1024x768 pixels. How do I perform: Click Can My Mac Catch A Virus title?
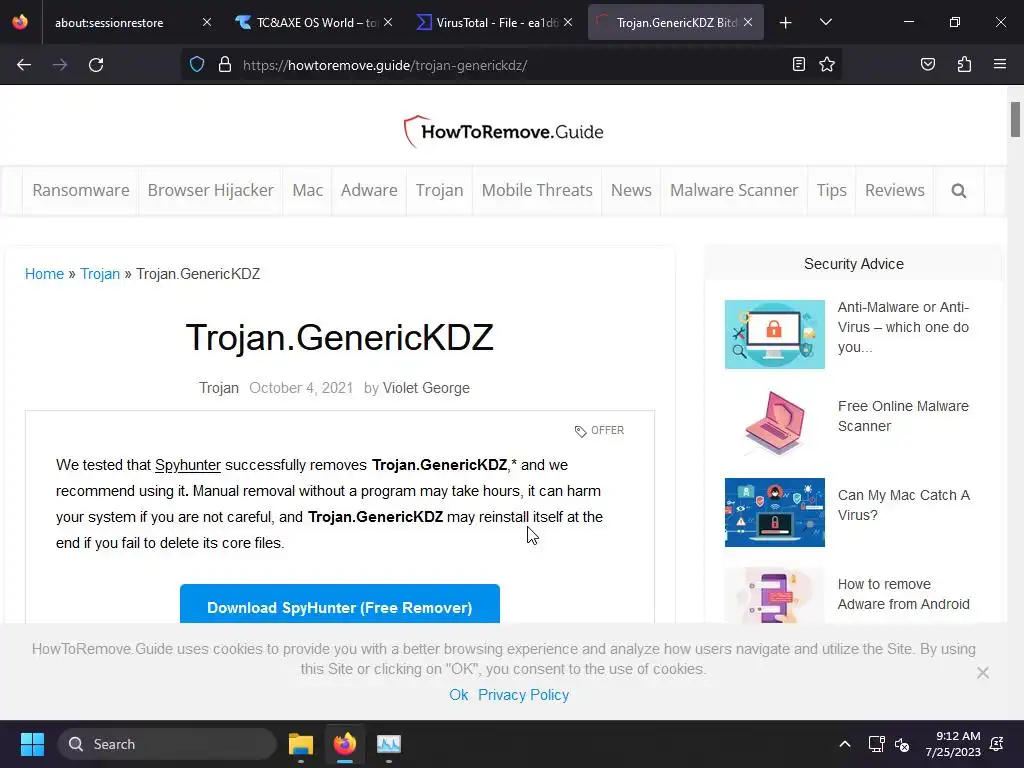(x=904, y=505)
